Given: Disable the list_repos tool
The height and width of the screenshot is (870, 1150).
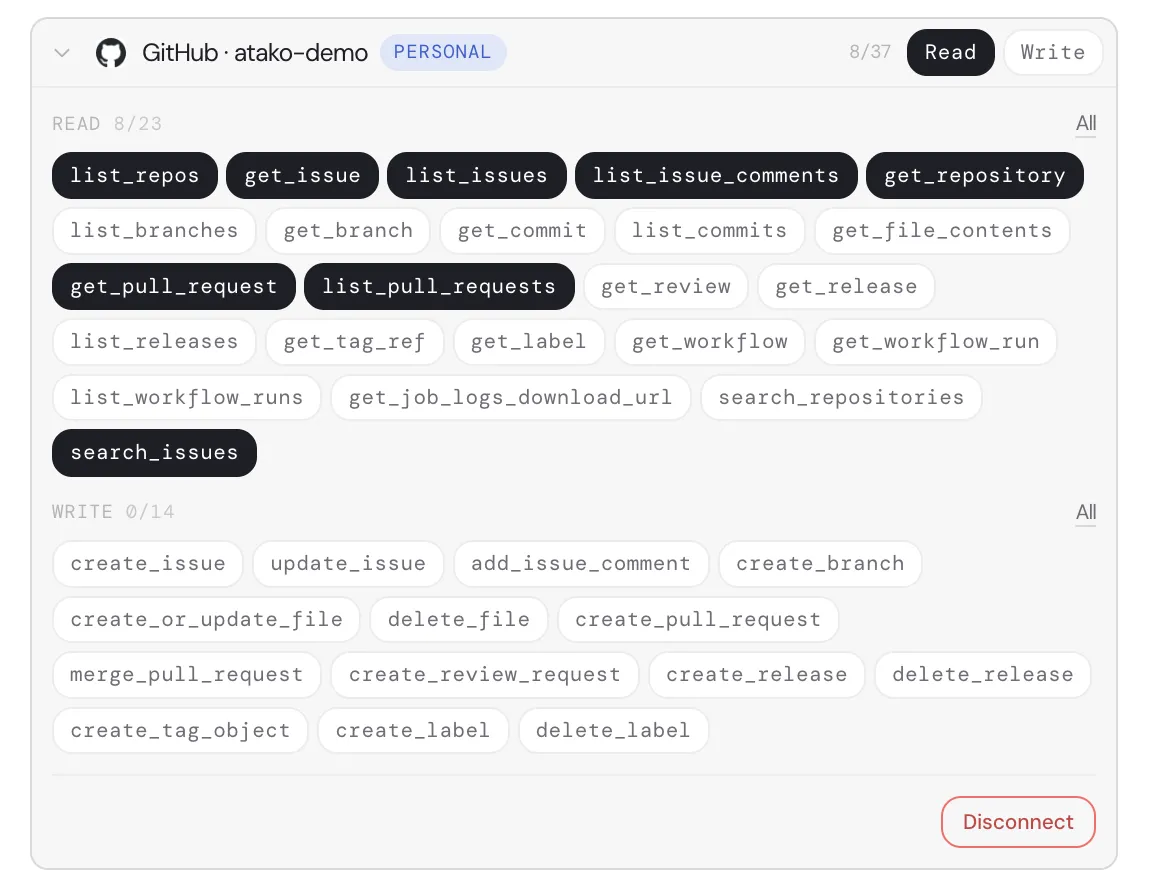Looking at the screenshot, I should click(x=135, y=175).
